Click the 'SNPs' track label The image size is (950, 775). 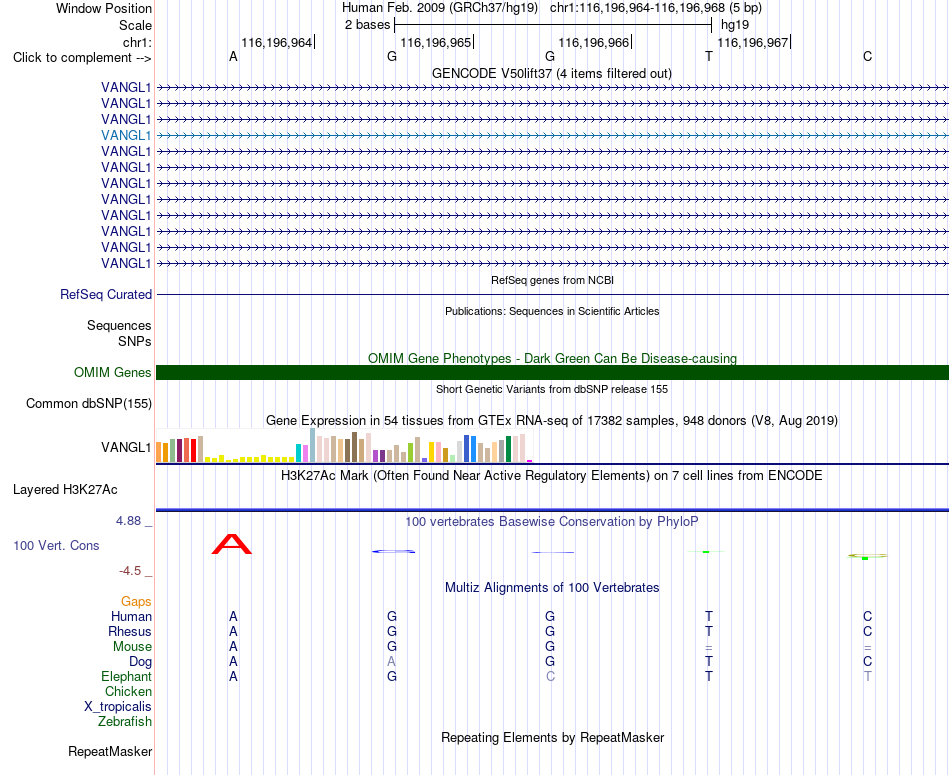135,341
